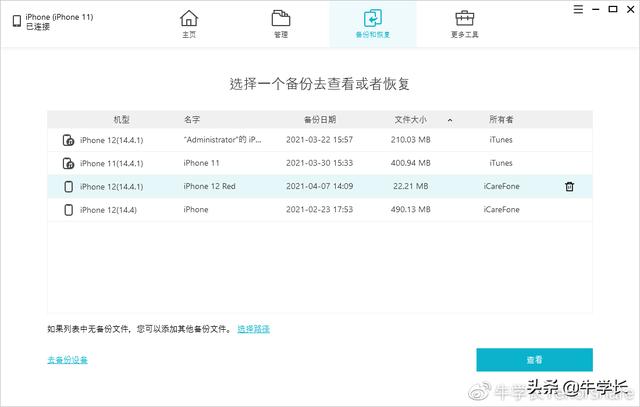The width and height of the screenshot is (640, 407).
Task: Click iTunes owner in the 400.94 MB row
Action: point(501,163)
